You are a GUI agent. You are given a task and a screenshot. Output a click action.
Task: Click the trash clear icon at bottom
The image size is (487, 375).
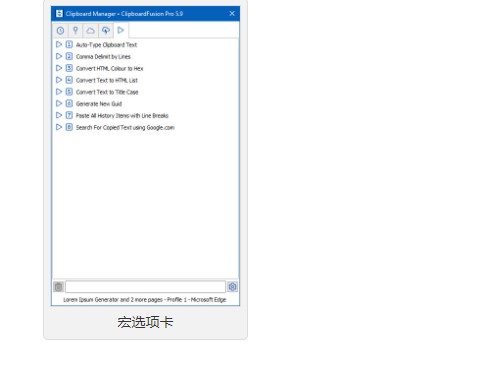point(58,287)
